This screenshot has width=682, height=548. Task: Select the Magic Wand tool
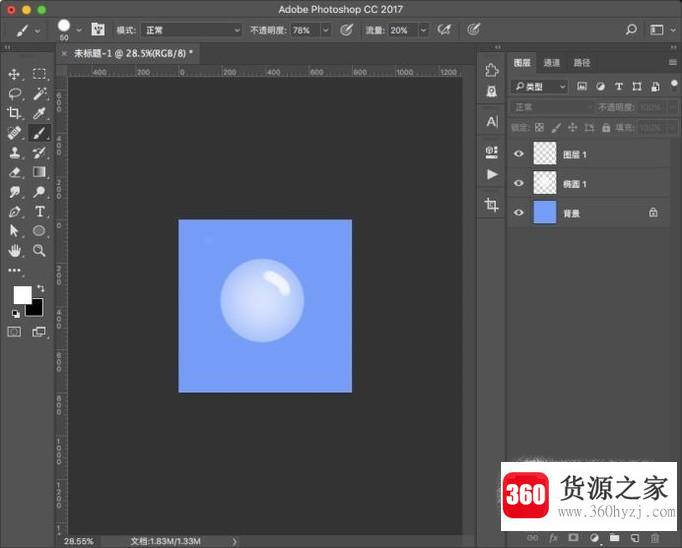pos(39,94)
